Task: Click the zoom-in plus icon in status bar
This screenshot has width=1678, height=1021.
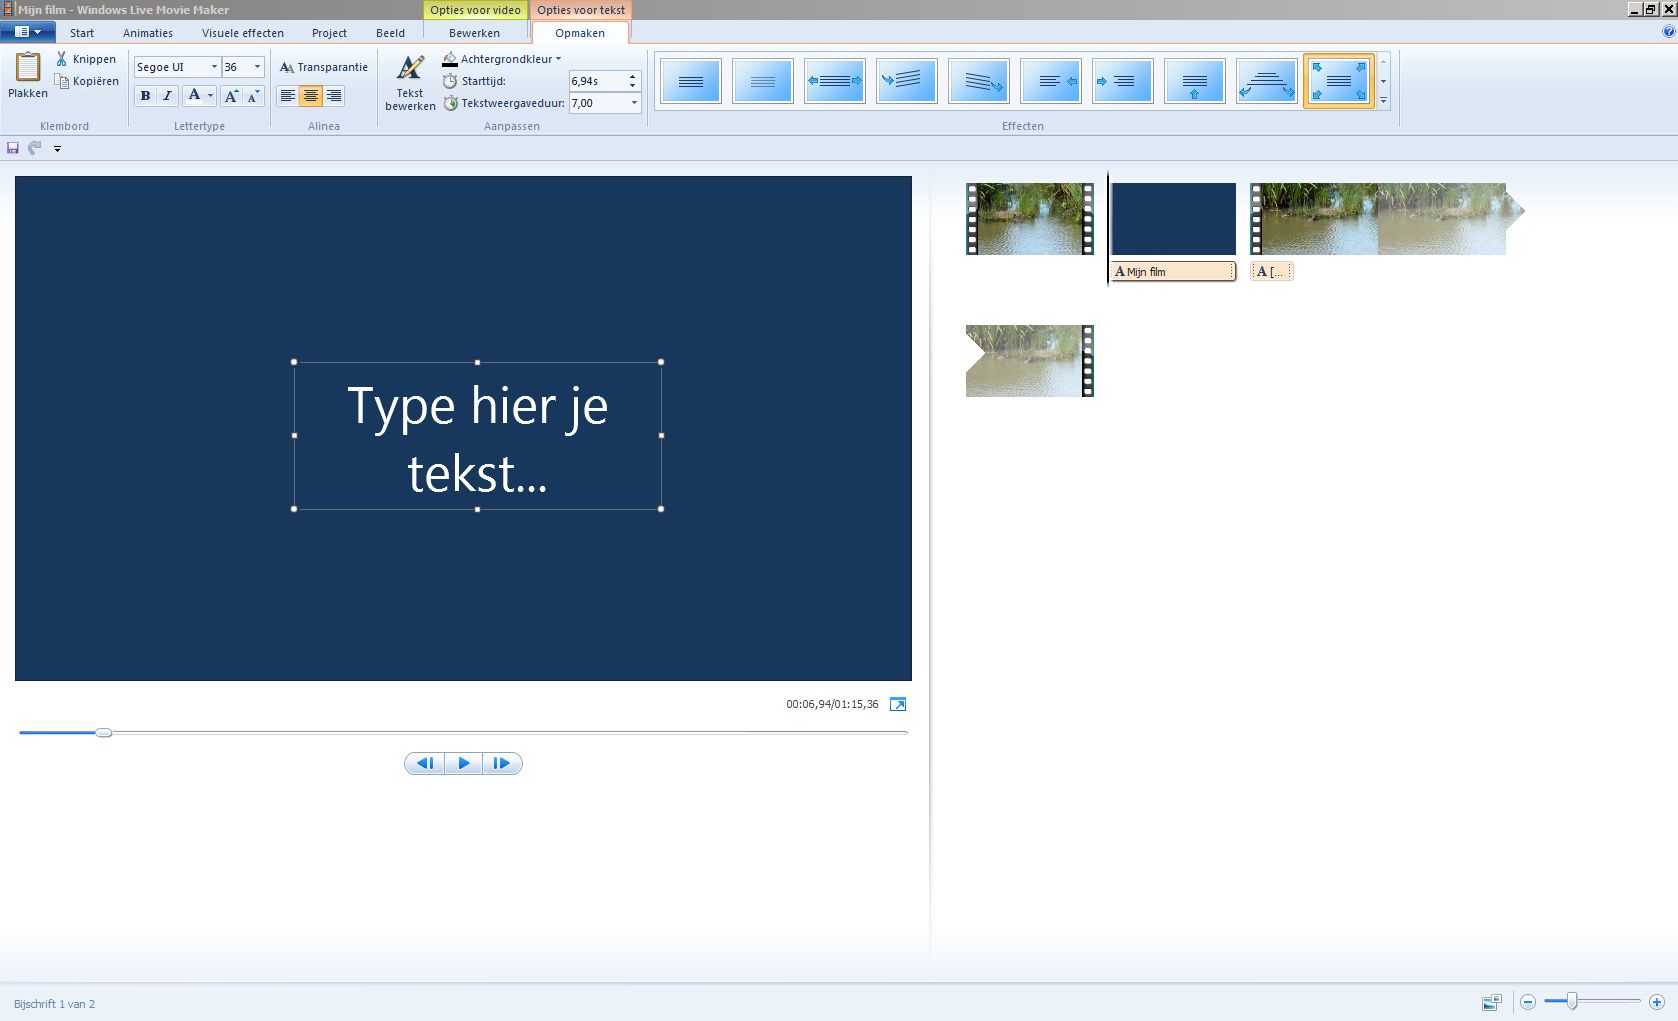Action: point(1657,1002)
